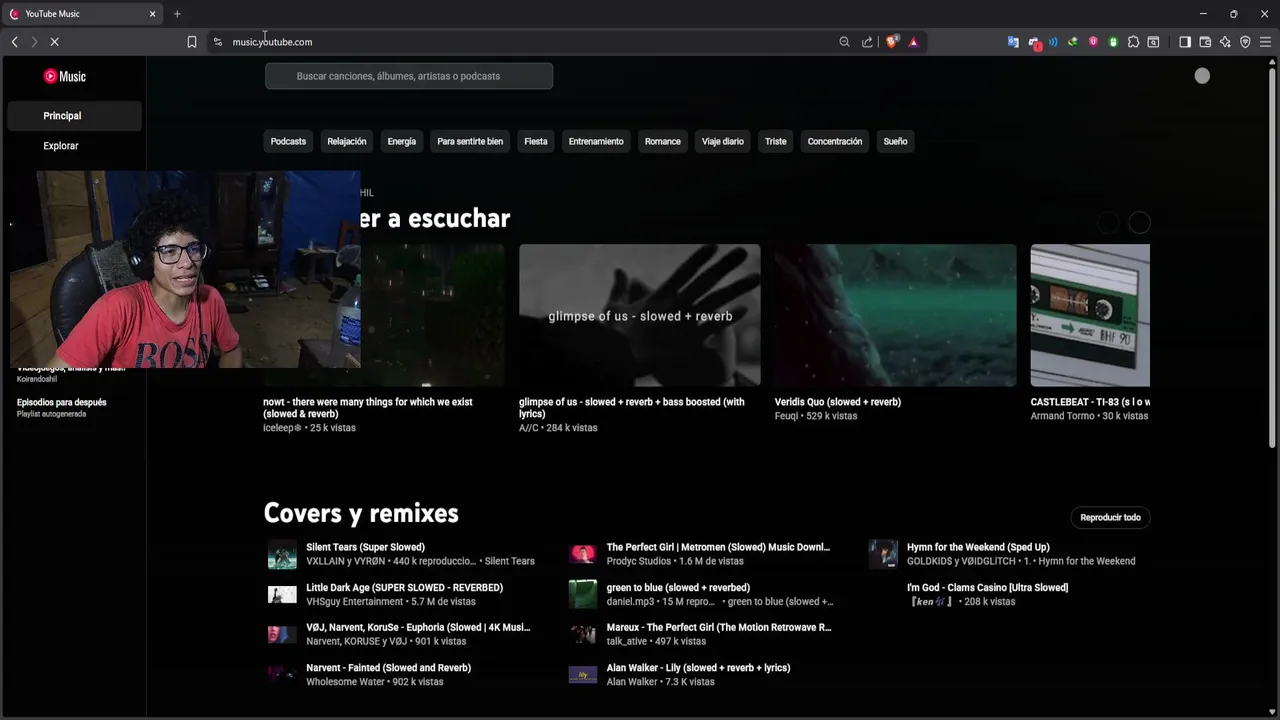The width and height of the screenshot is (1280, 720).
Task: Focus the Buscar canciones search field
Action: (409, 76)
